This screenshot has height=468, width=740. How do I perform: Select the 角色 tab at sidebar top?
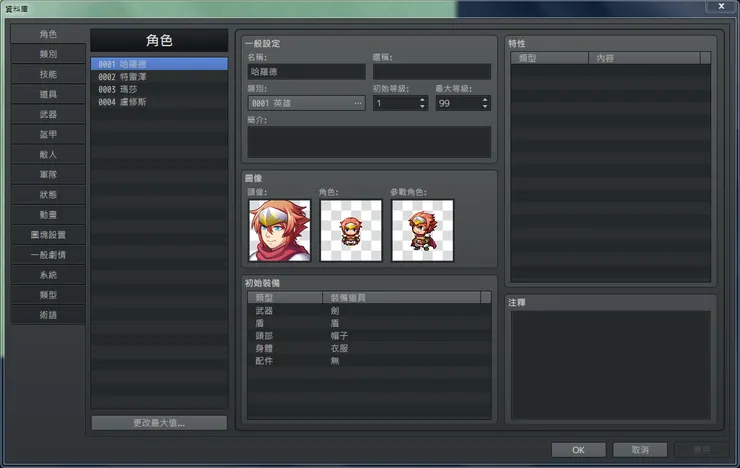[x=48, y=34]
